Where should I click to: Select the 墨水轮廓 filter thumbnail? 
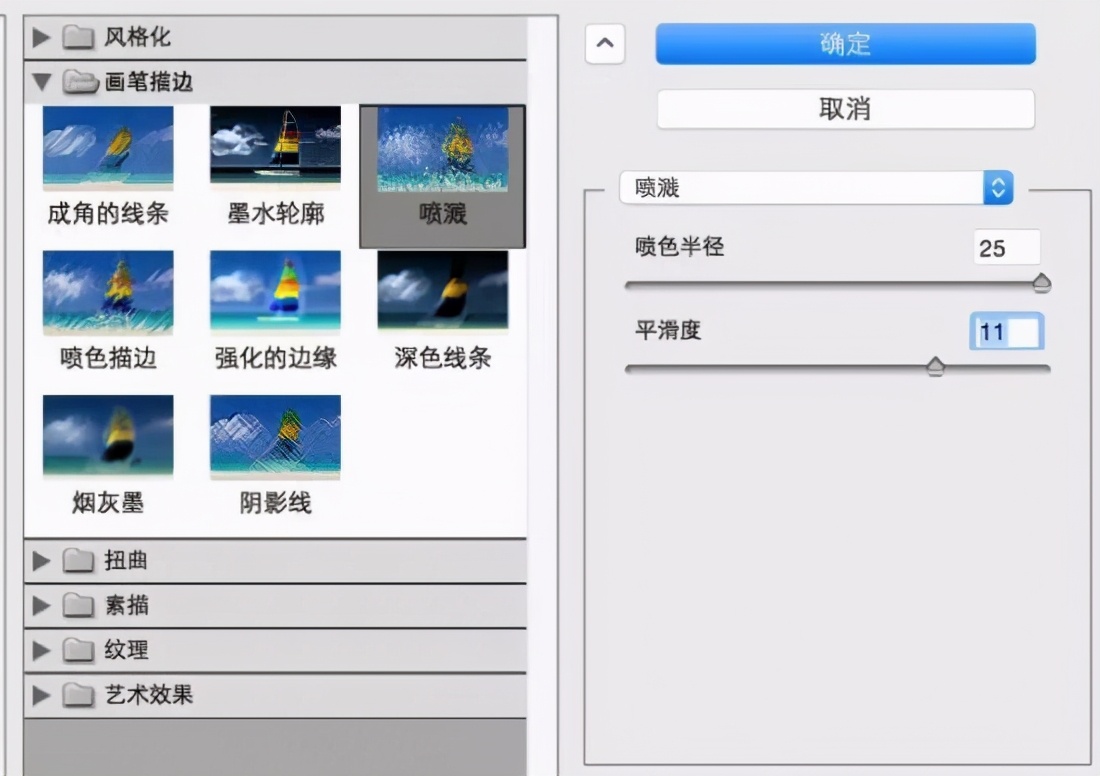[x=275, y=149]
